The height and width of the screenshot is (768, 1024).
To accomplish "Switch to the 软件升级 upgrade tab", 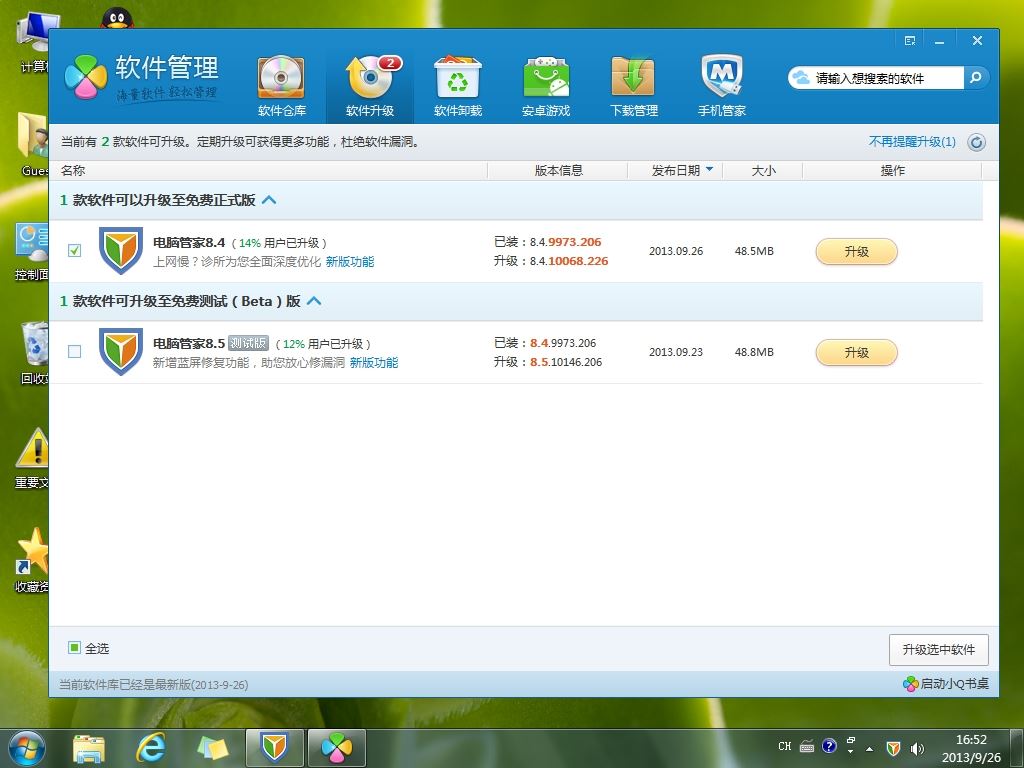I will (370, 87).
